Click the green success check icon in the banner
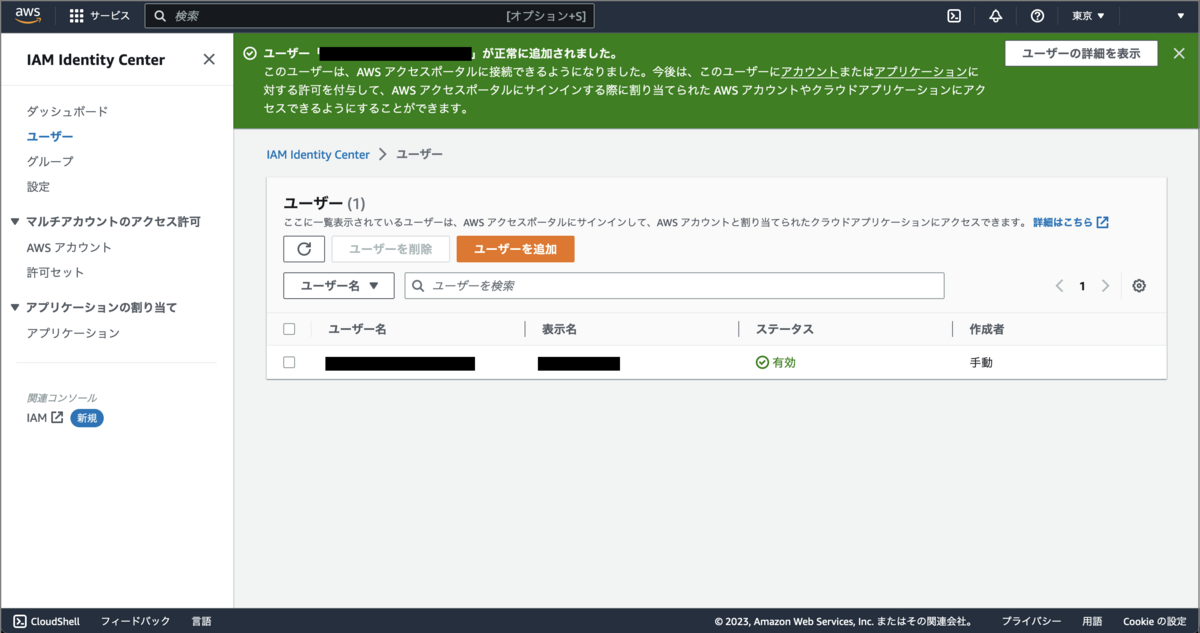The width and height of the screenshot is (1200, 633). tap(249, 53)
